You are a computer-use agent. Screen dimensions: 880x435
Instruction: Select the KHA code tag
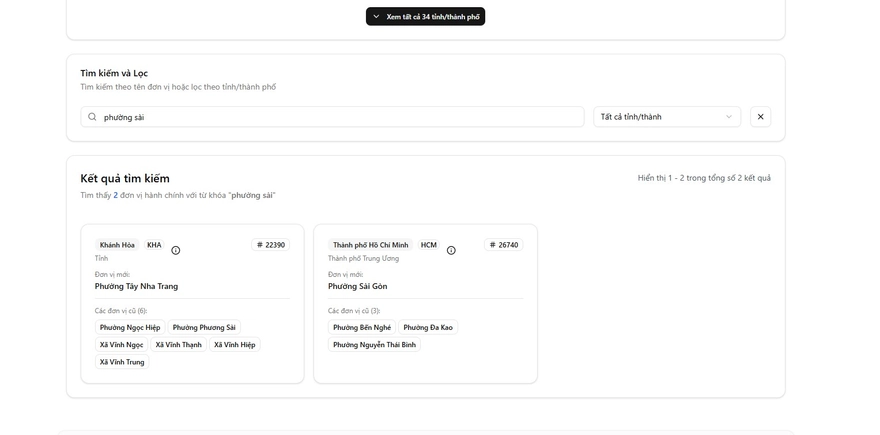point(154,245)
